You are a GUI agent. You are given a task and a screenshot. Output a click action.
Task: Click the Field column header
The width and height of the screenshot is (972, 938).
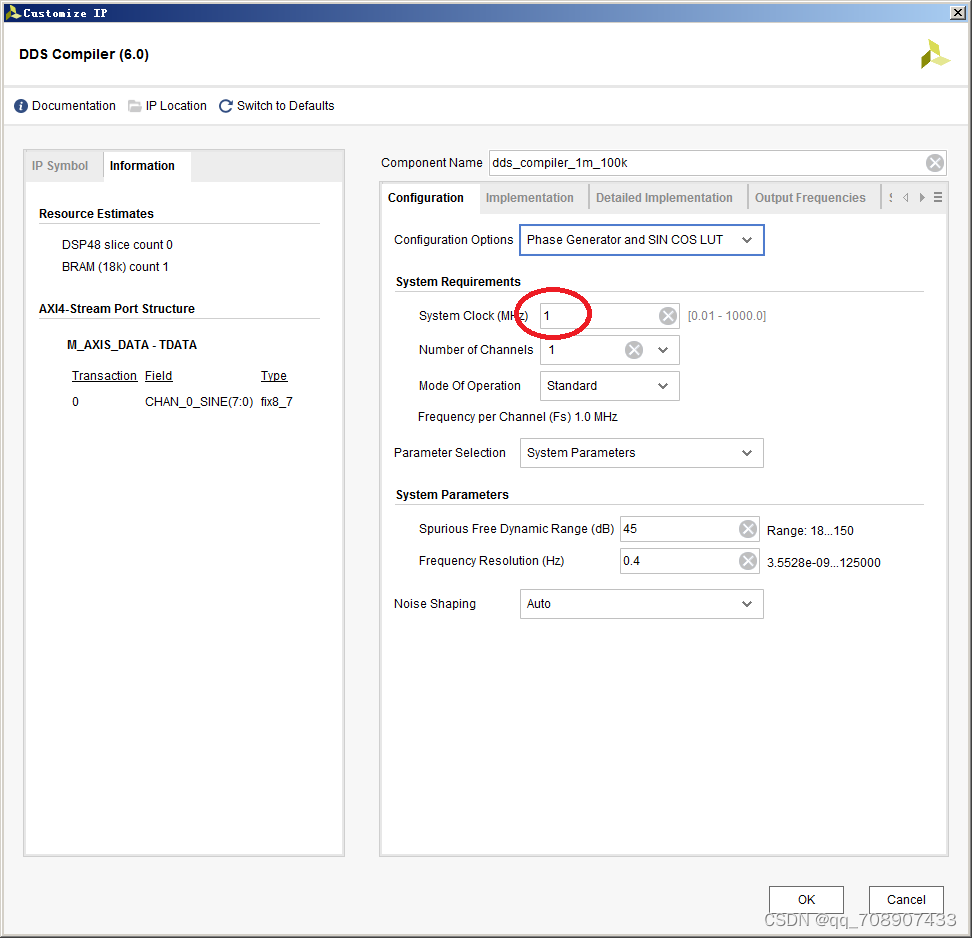[x=159, y=376]
